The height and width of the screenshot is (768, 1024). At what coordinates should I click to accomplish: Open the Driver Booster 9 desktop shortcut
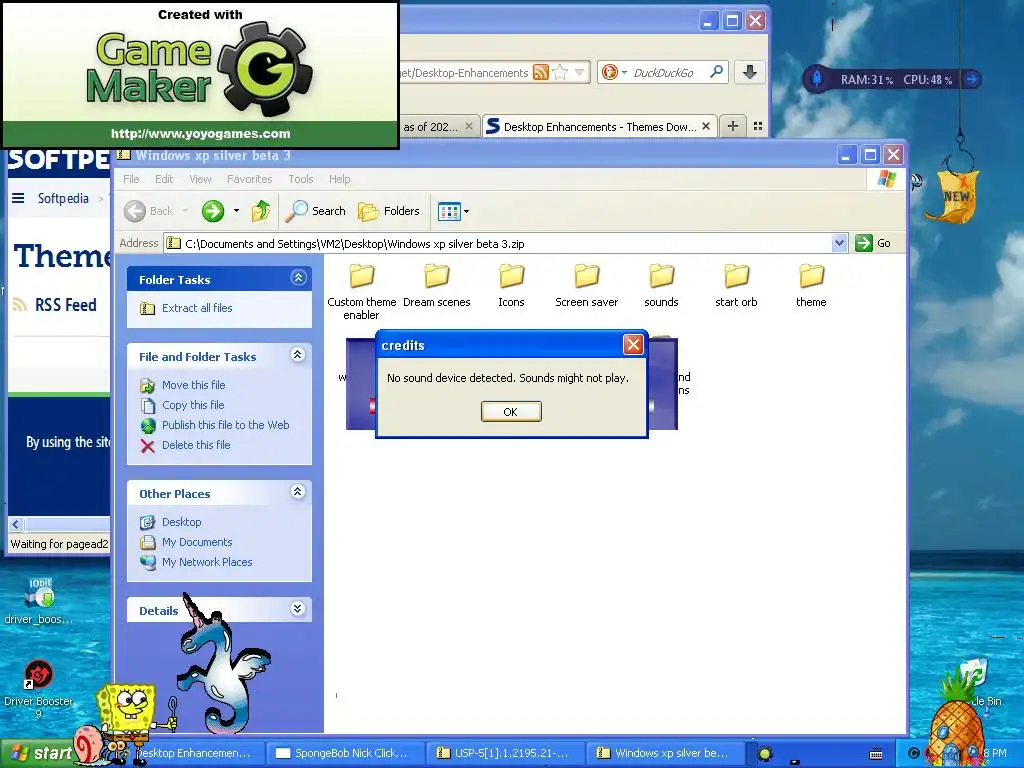(39, 689)
